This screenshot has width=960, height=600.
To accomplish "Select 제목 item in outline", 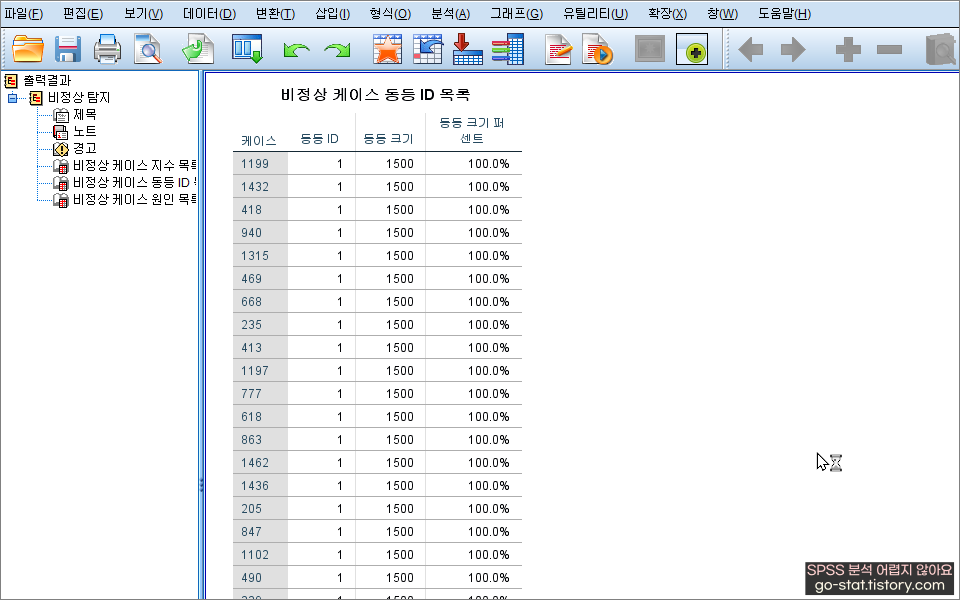I will pyautogui.click(x=84, y=114).
